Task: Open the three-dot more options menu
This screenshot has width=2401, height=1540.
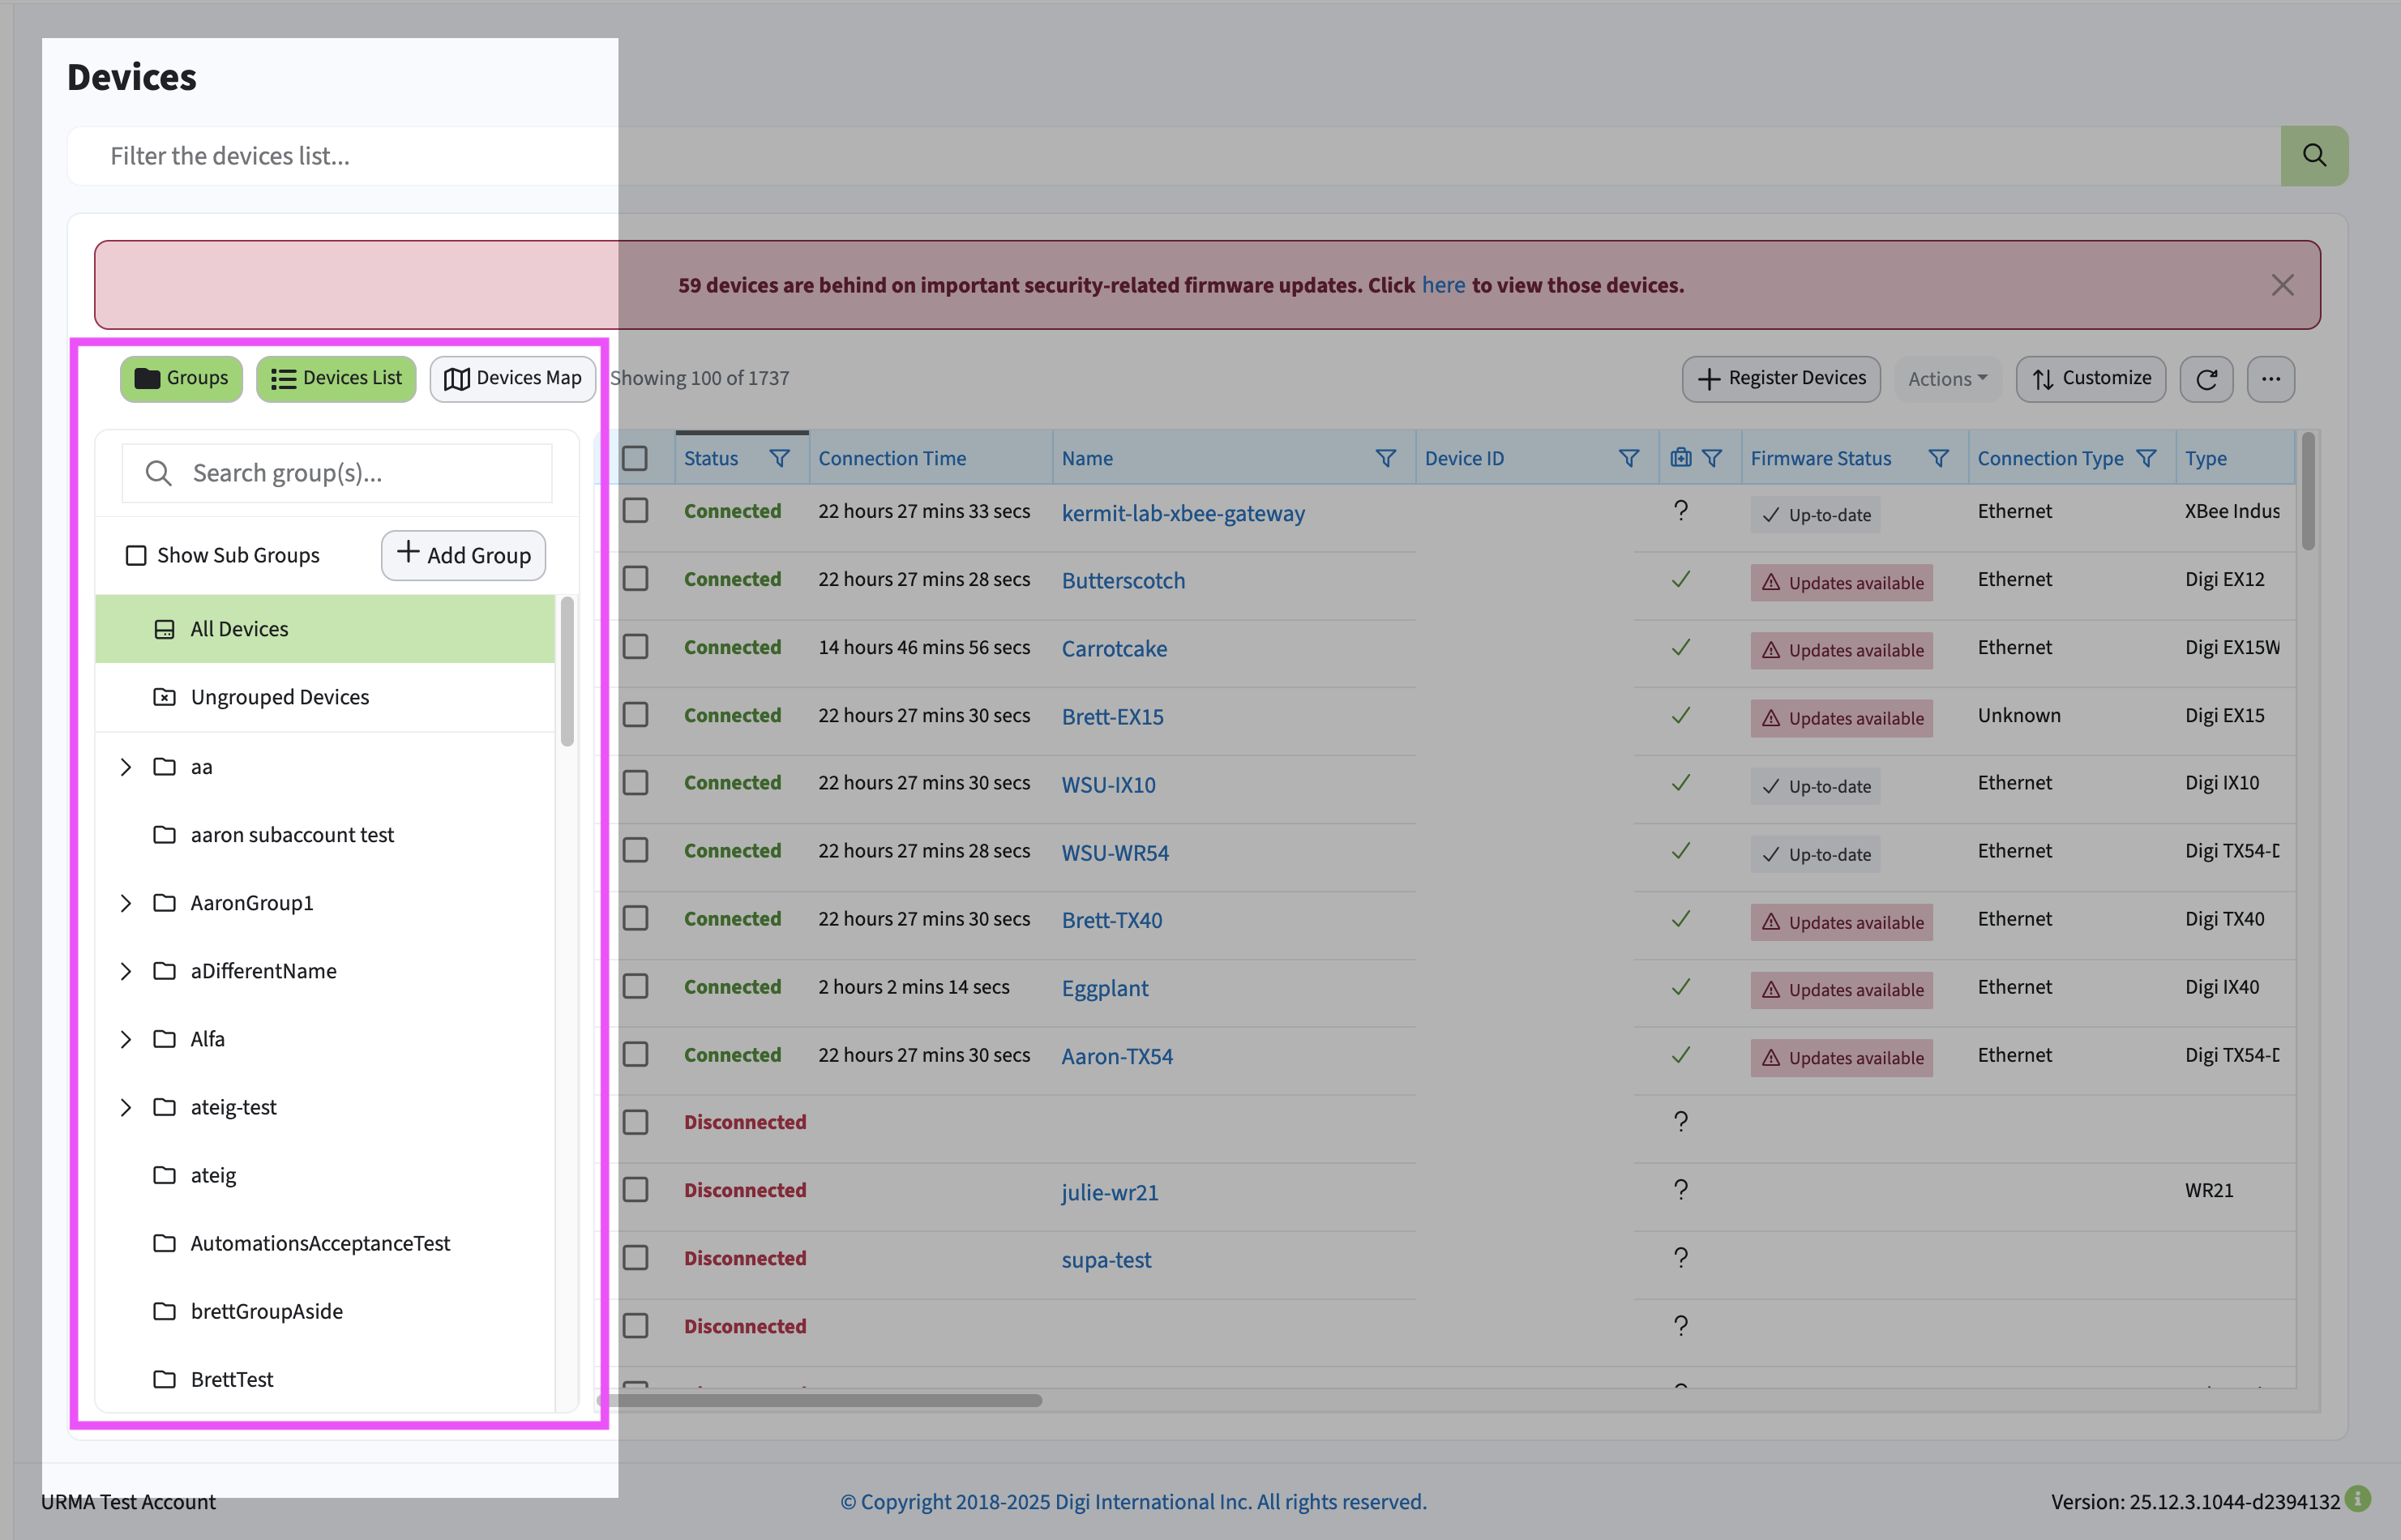Action: tap(2270, 379)
